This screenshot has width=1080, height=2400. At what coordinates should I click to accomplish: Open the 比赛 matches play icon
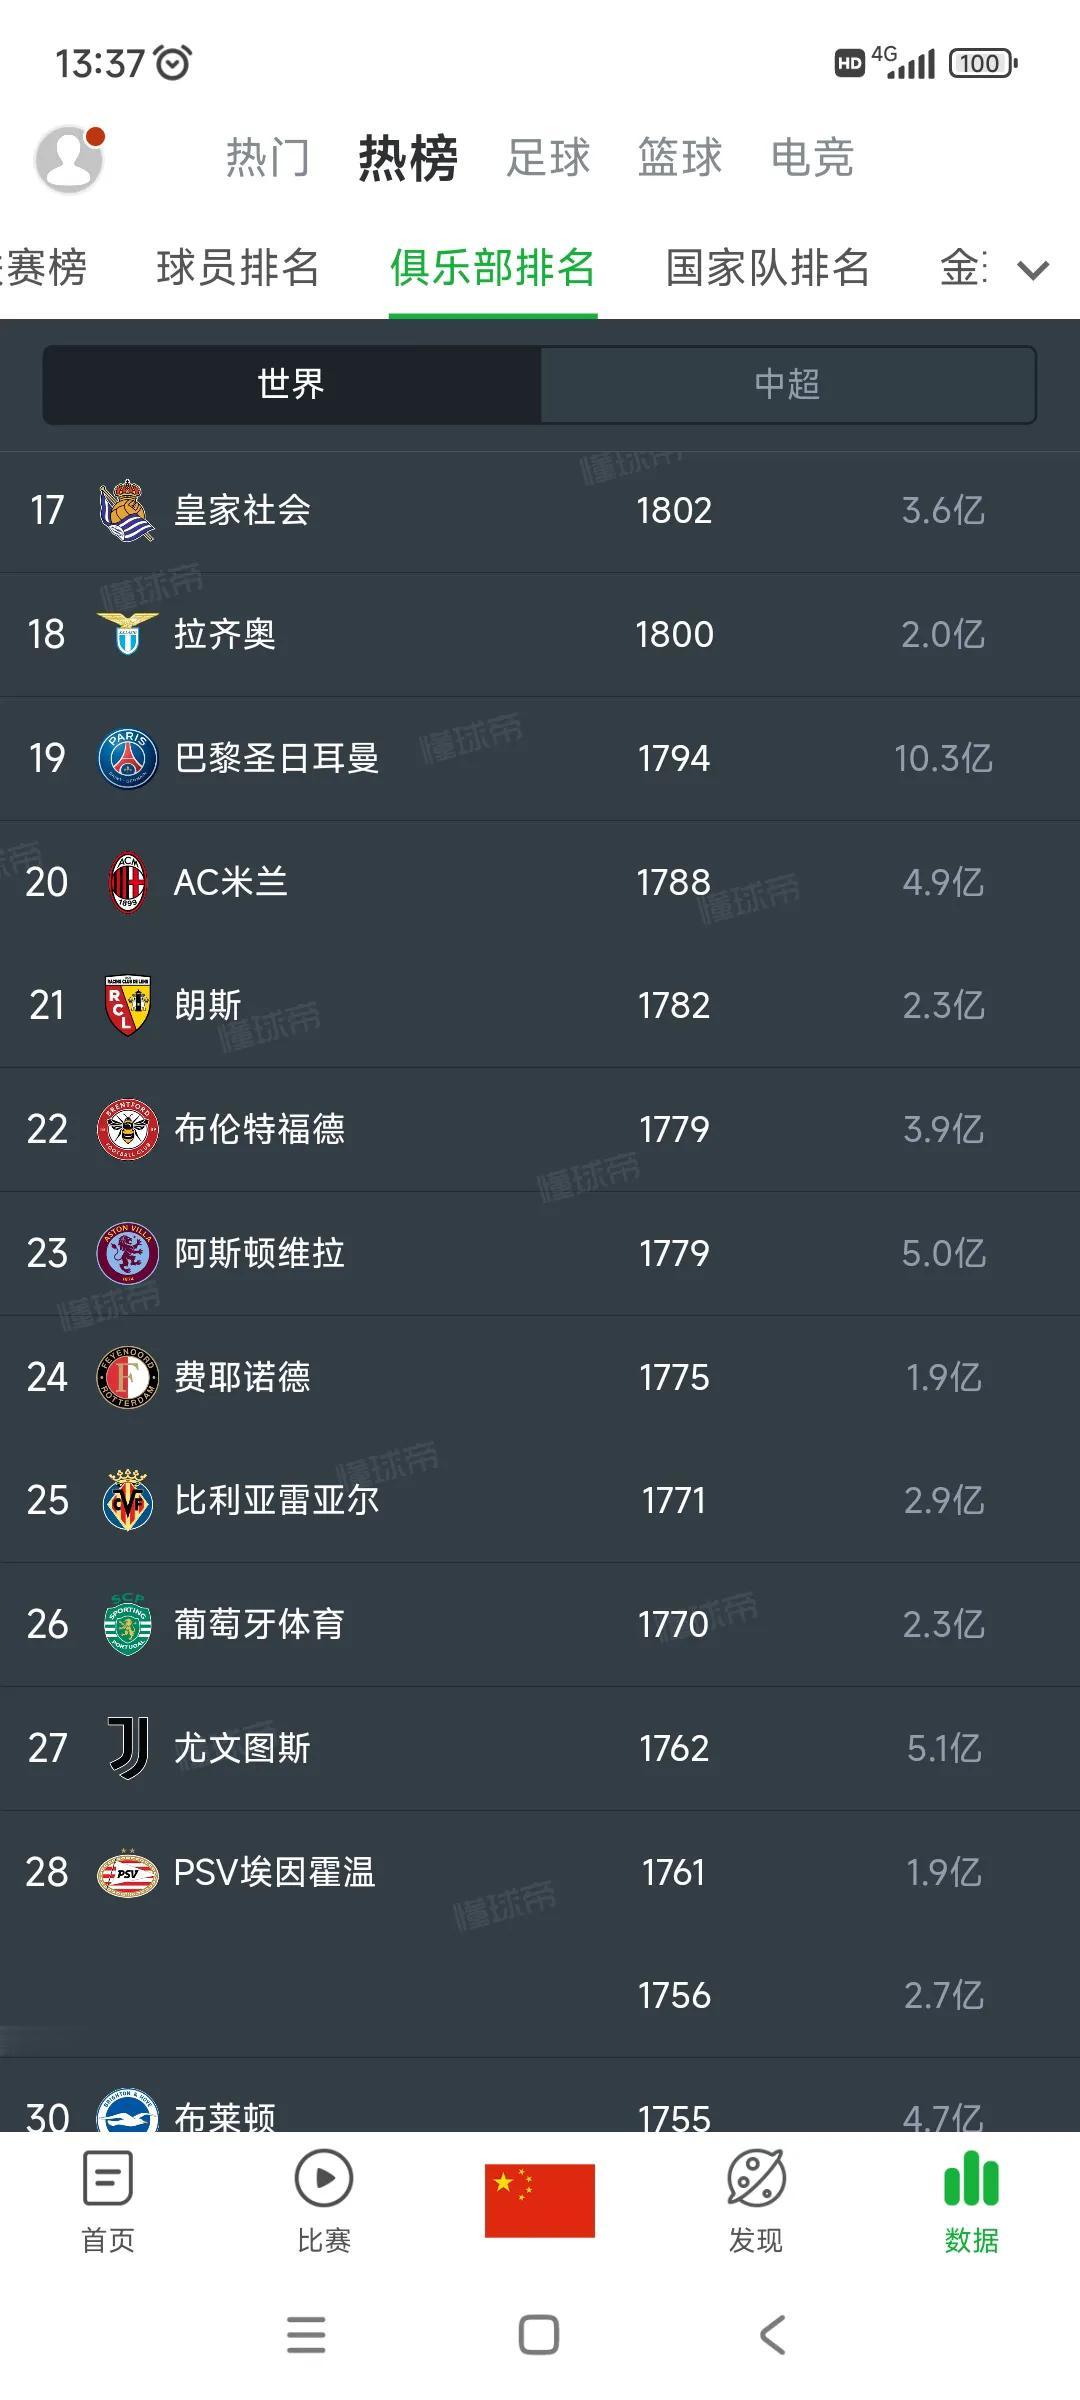coord(323,2178)
